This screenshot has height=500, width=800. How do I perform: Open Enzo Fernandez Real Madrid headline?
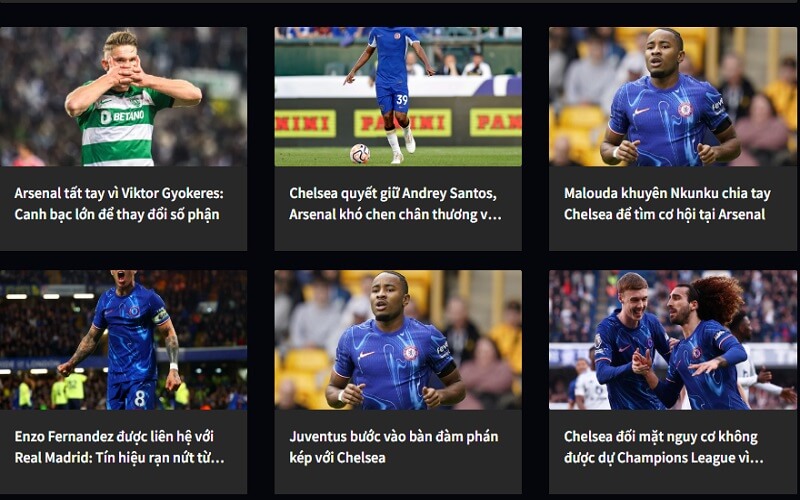[119, 447]
